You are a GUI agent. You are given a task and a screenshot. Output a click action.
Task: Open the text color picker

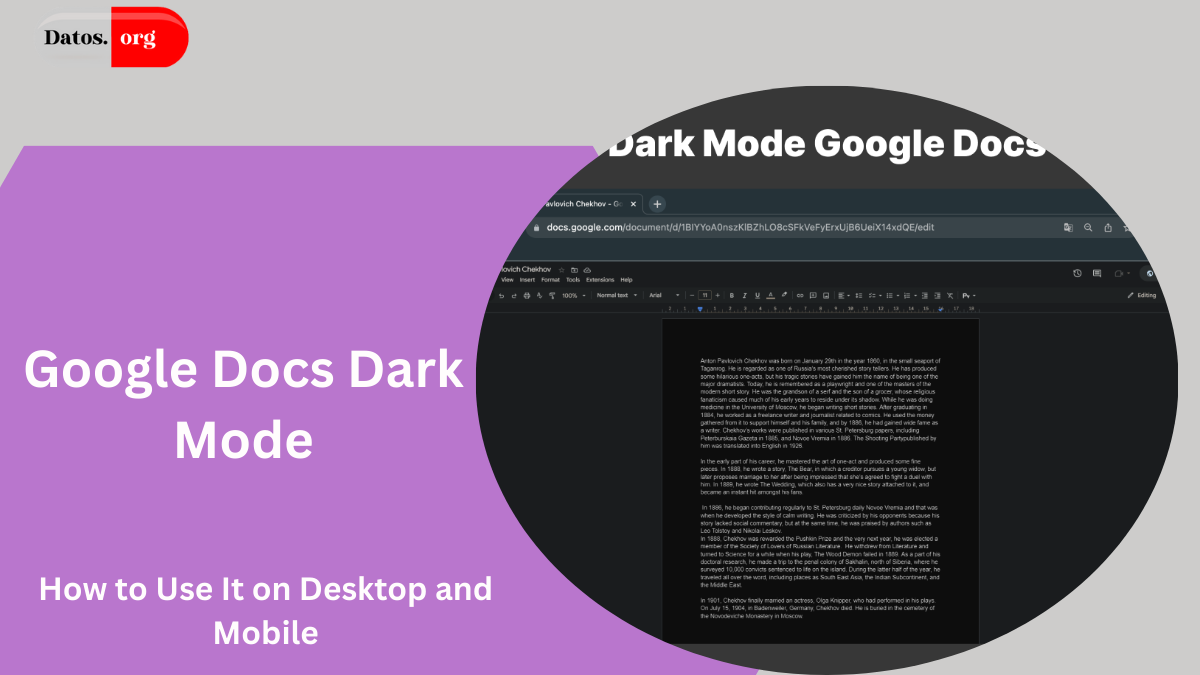[x=770, y=295]
